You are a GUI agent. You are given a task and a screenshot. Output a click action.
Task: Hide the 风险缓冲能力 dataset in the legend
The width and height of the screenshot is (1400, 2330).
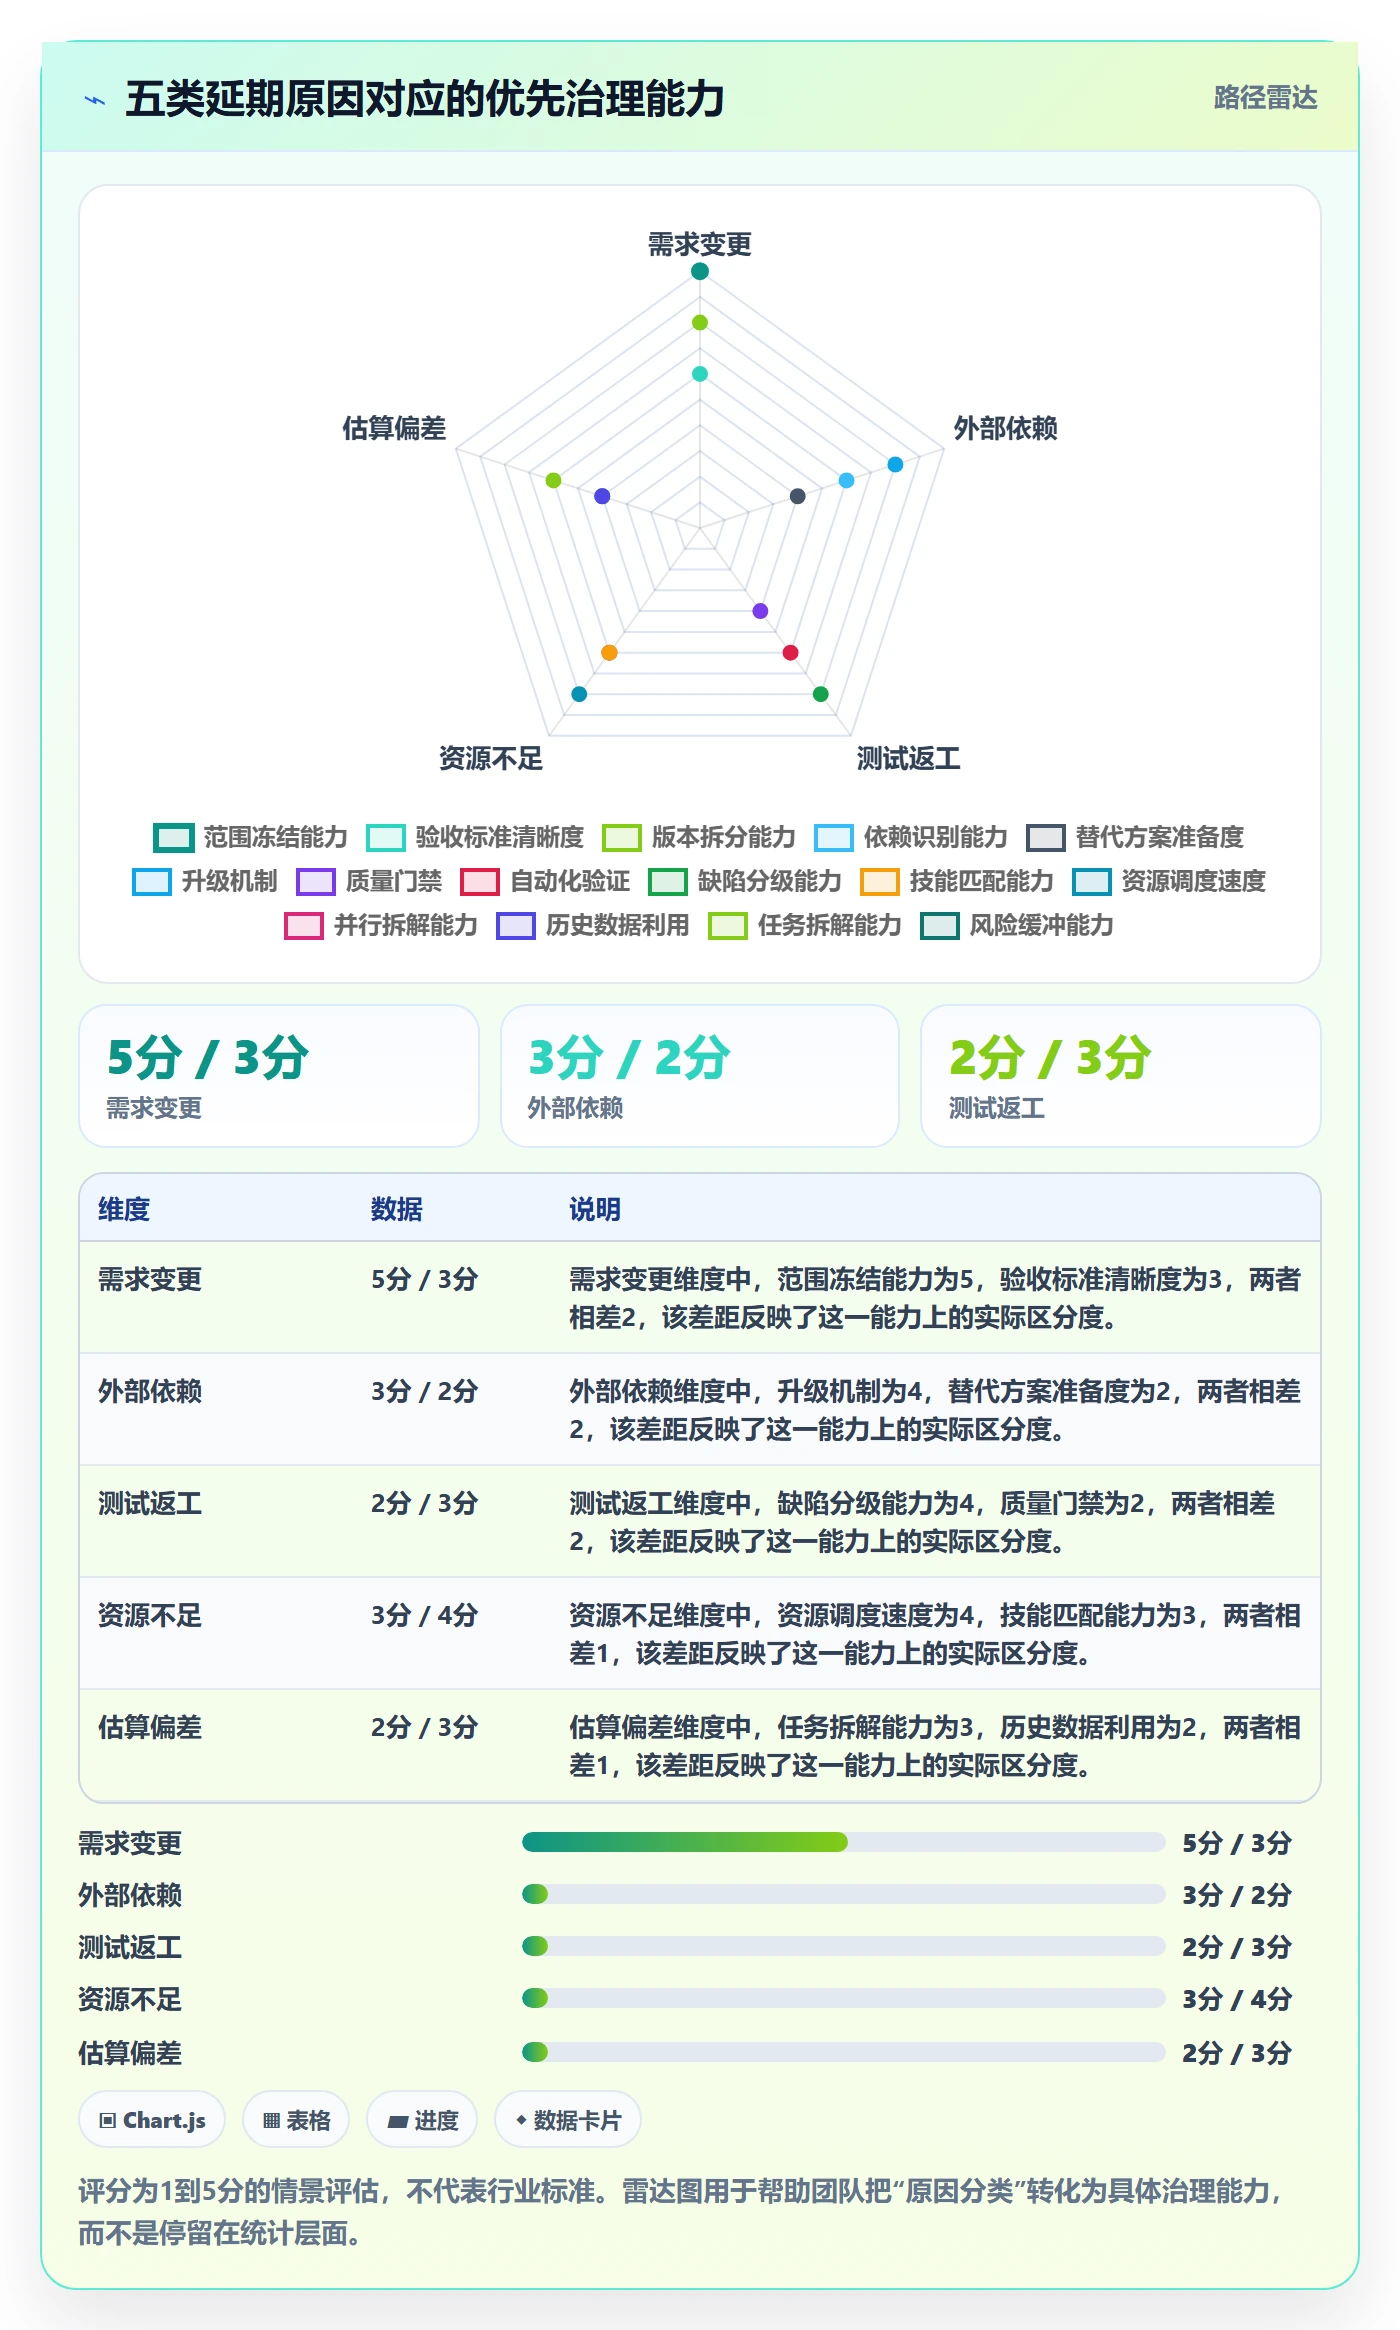click(x=1017, y=925)
